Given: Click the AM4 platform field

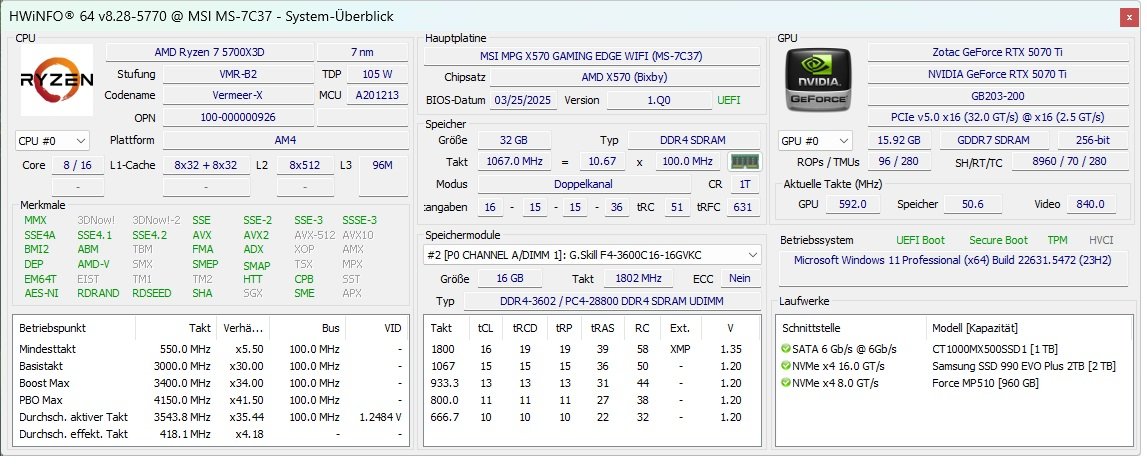Looking at the screenshot, I should 285,140.
